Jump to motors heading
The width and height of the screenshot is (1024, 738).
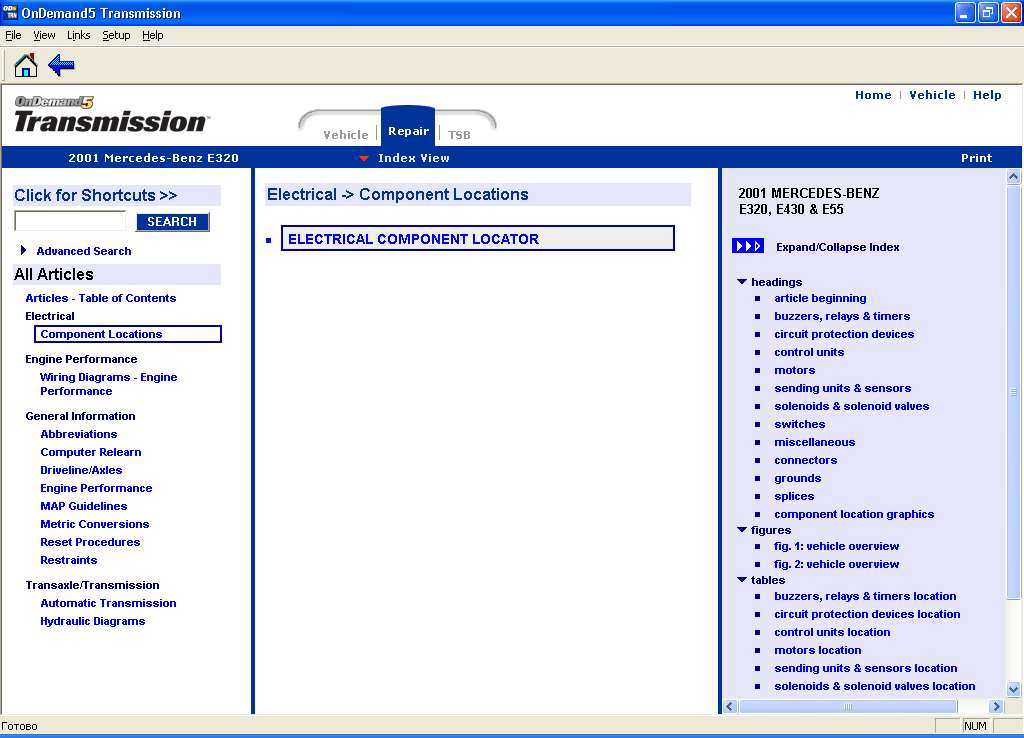click(795, 370)
